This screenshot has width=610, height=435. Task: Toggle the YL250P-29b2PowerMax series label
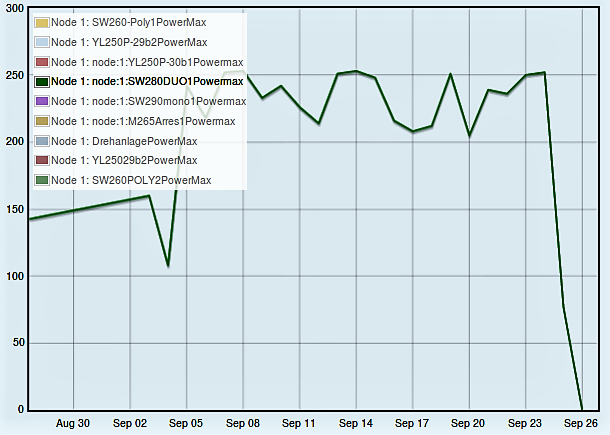(x=128, y=42)
